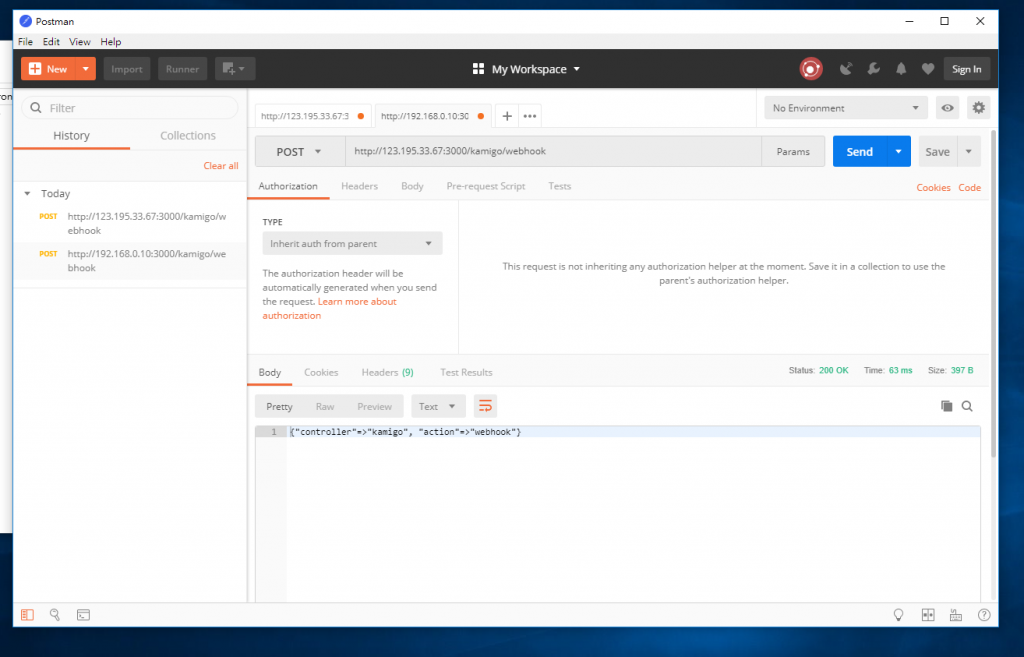
Task: Click the sync status icon in header
Action: (x=810, y=69)
